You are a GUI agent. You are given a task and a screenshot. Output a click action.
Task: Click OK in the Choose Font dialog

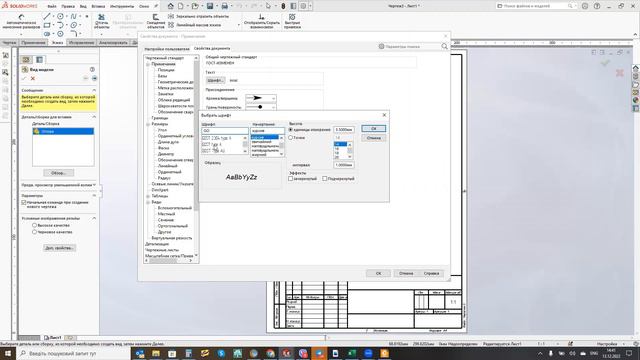(373, 129)
